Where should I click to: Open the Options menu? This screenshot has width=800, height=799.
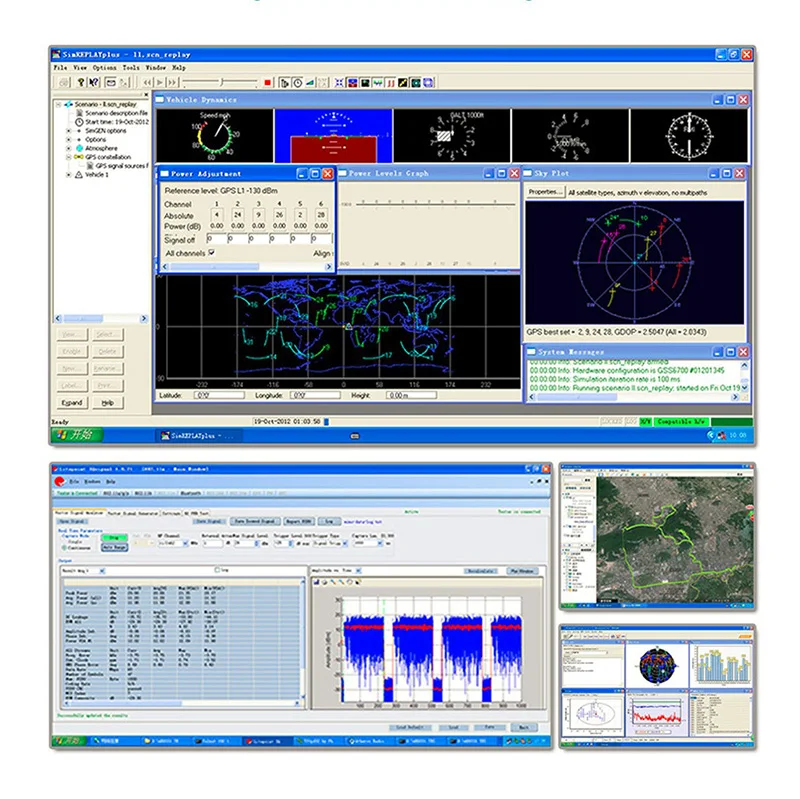tap(105, 67)
